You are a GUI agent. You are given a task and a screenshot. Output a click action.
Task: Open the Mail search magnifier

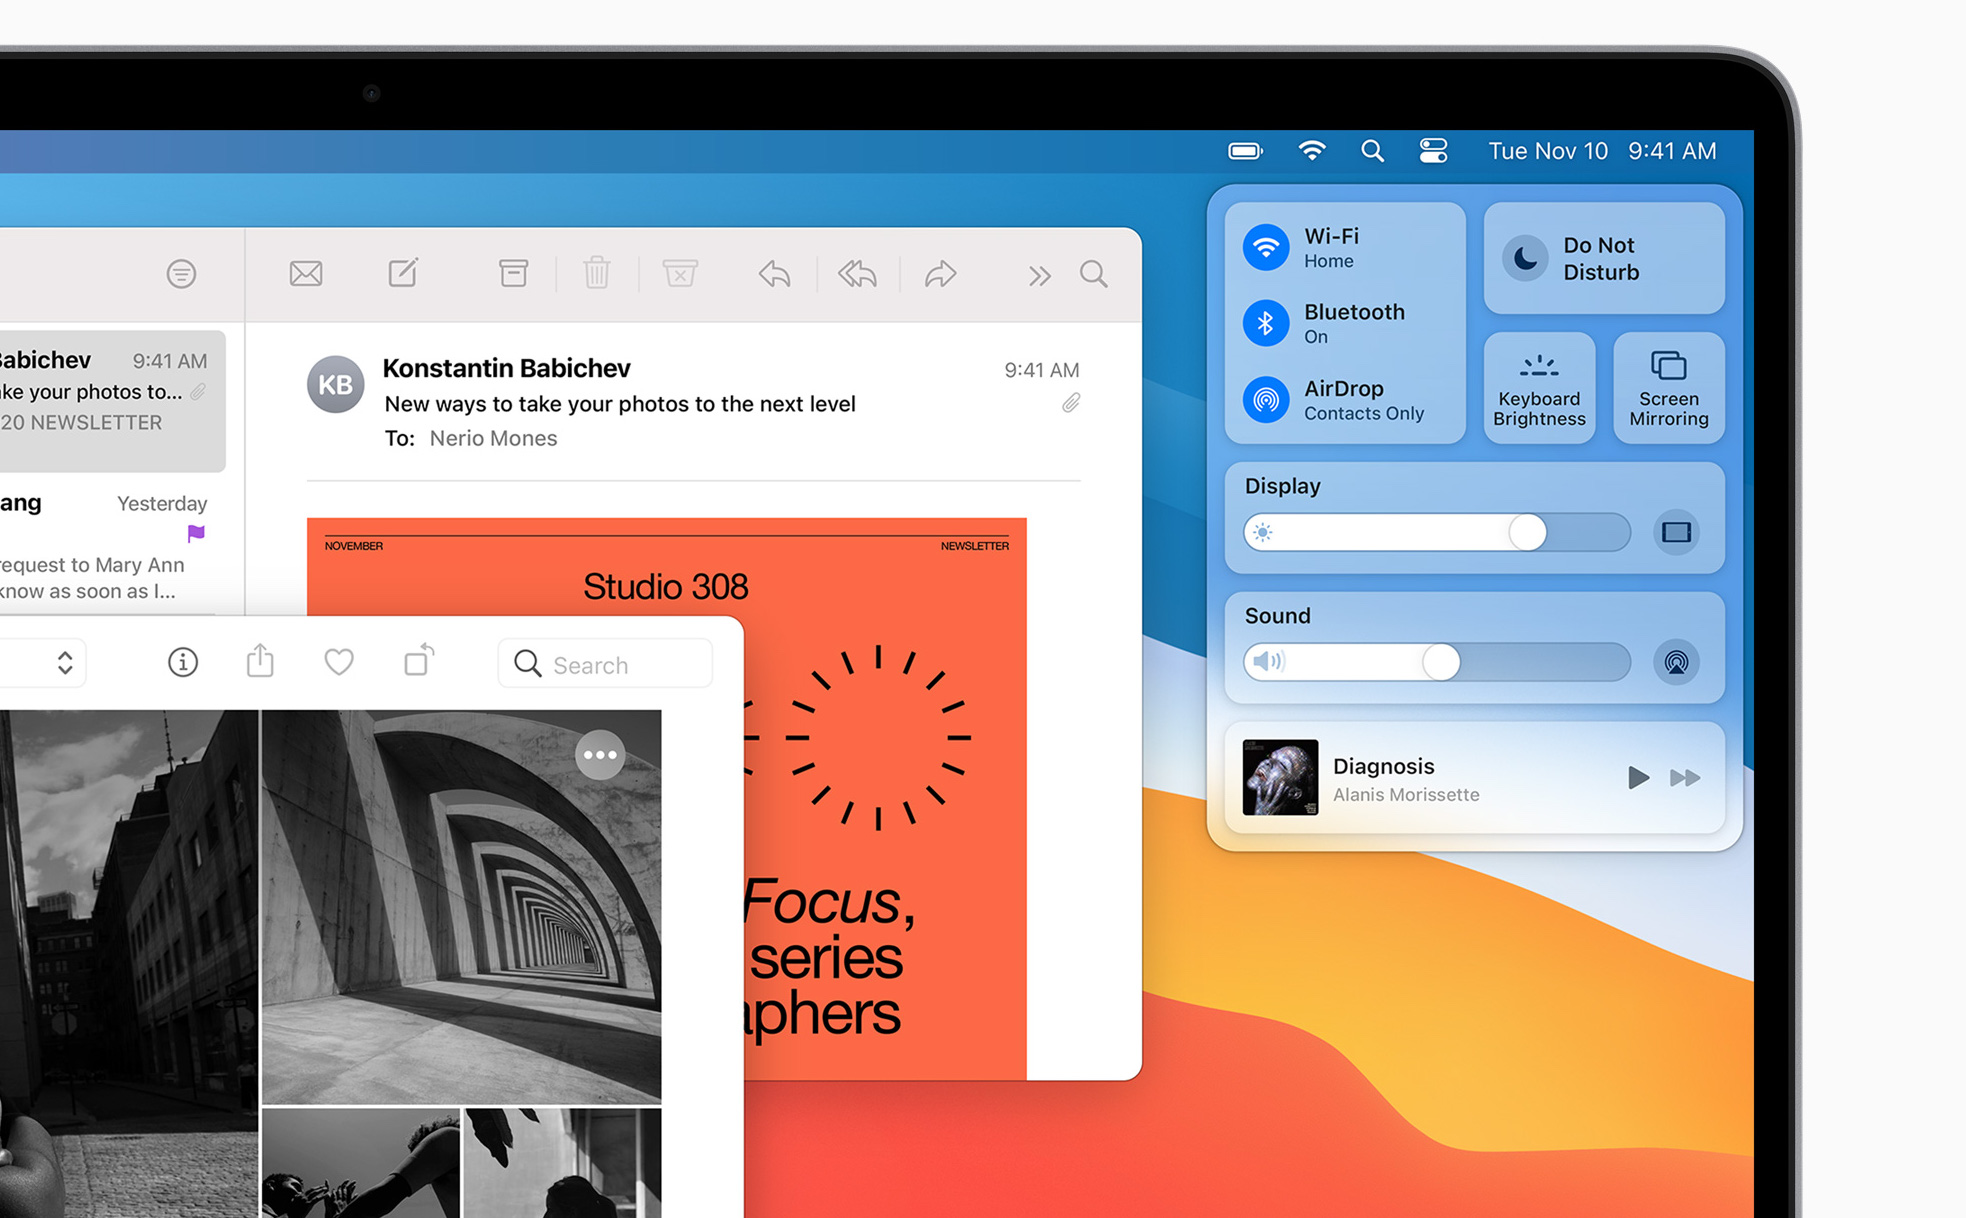(1094, 273)
